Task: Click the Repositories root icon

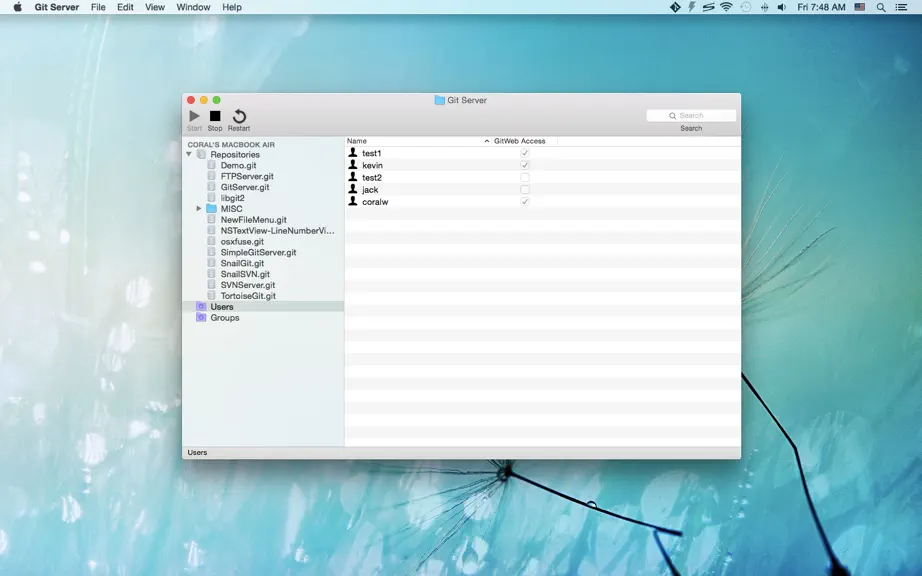Action: (201, 154)
